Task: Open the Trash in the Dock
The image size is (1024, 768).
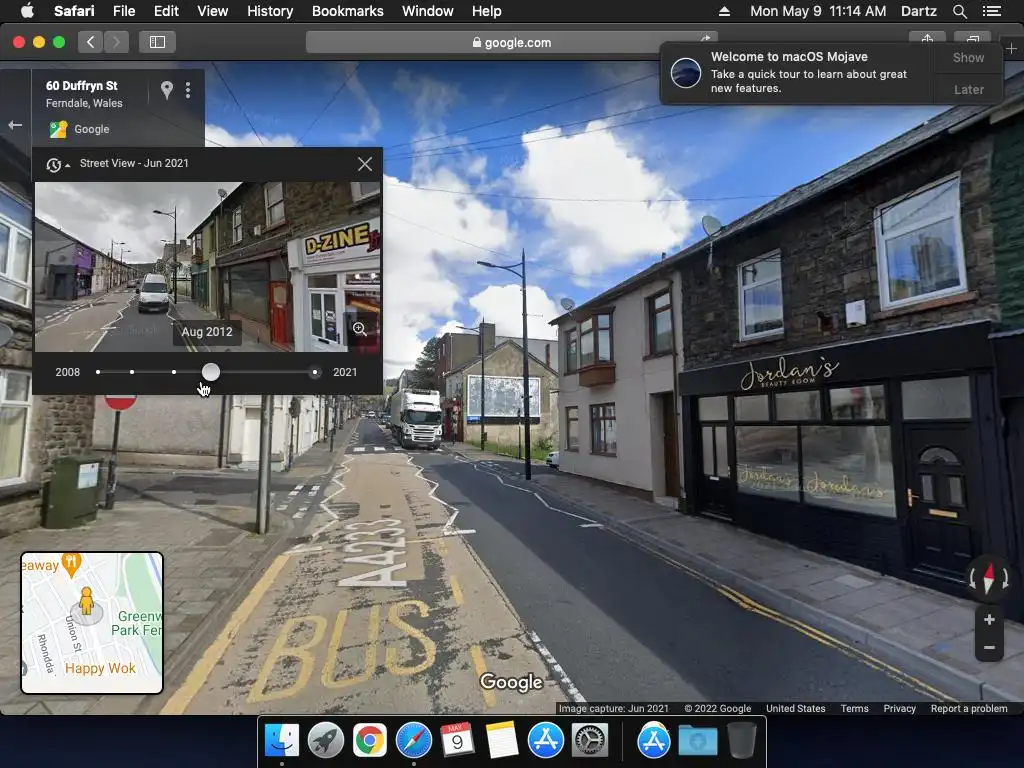Action: (742, 741)
